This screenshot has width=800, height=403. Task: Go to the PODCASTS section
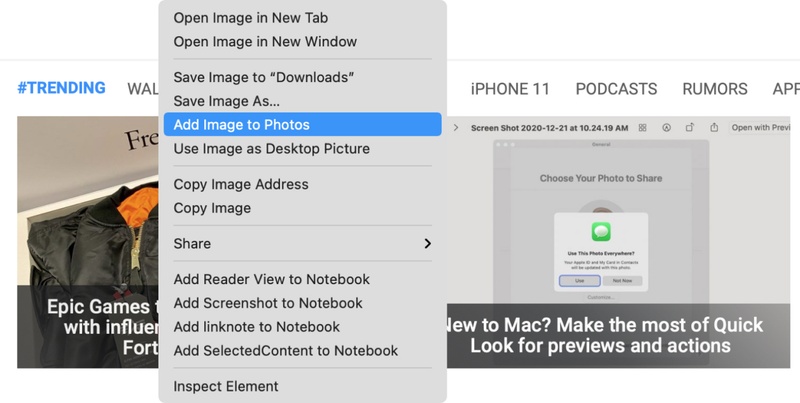[616, 89]
